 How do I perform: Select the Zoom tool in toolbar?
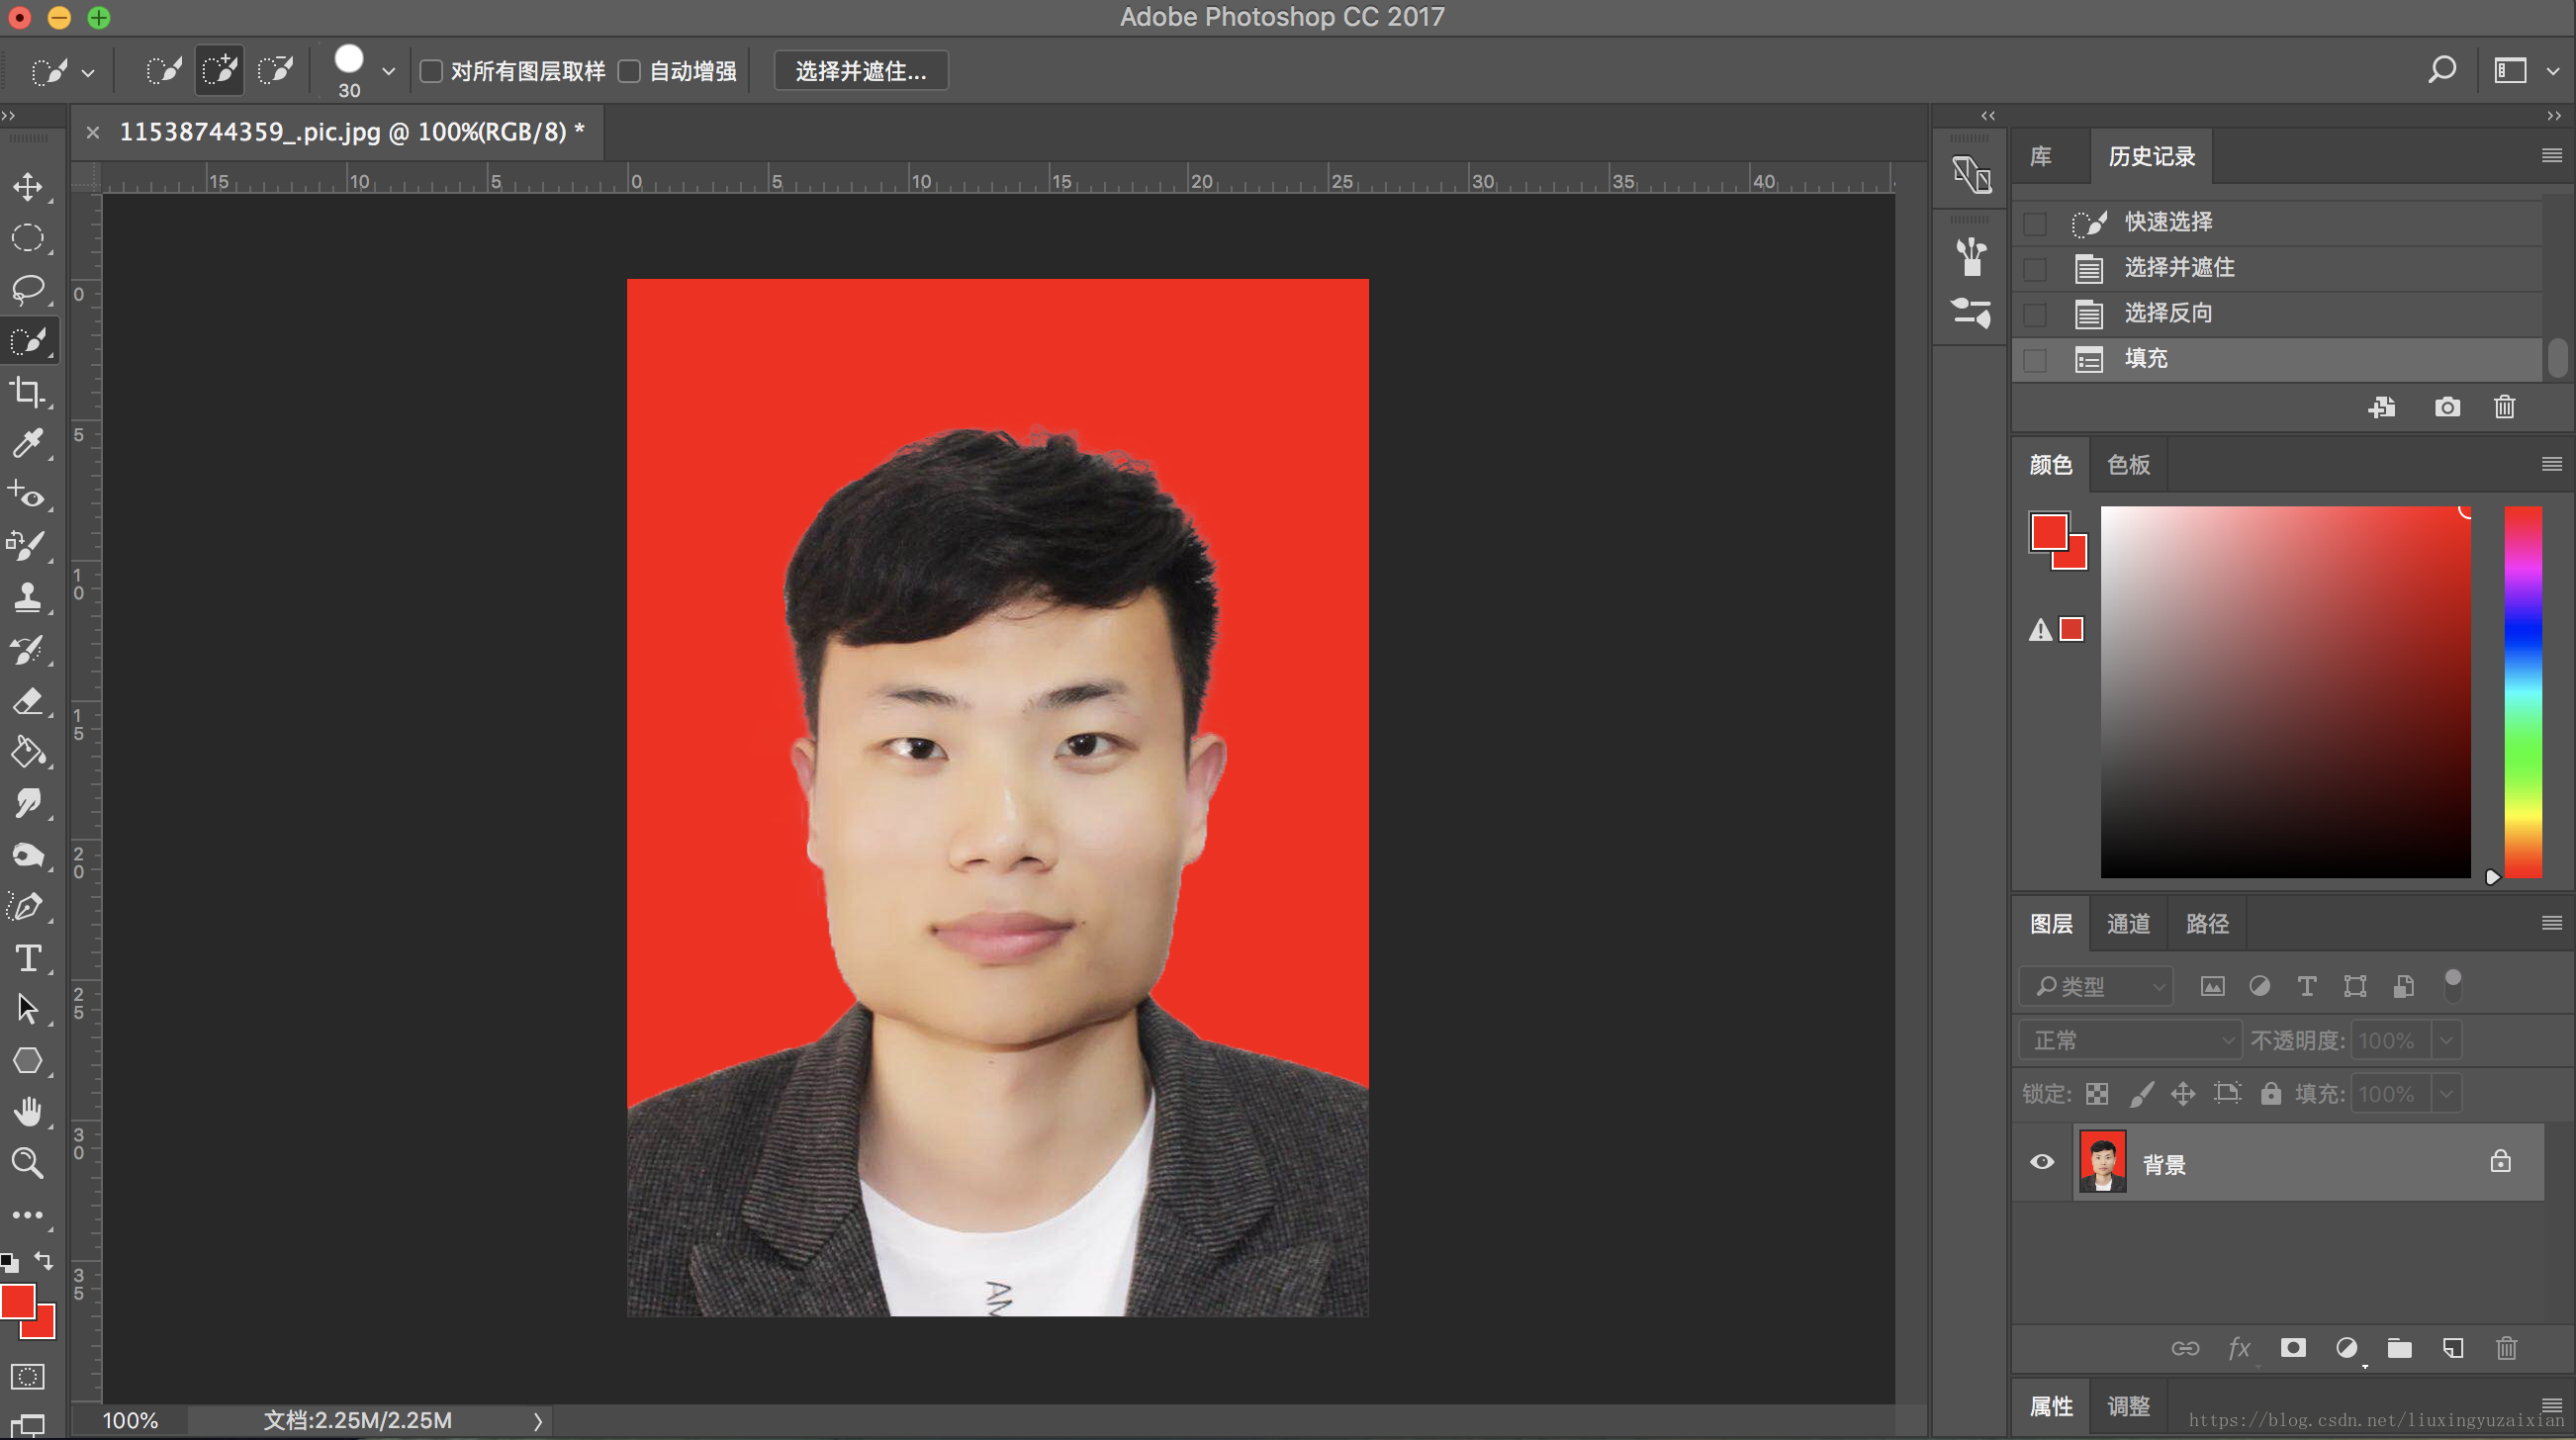[x=27, y=1163]
